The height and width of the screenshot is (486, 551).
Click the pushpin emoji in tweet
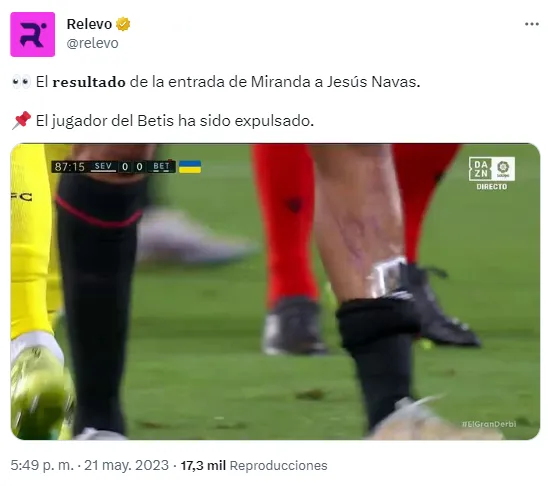[21, 121]
